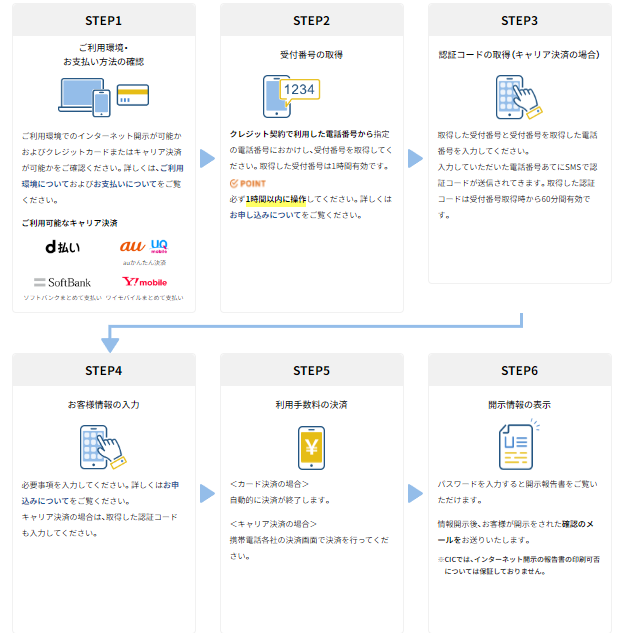The width and height of the screenshot is (620, 633).
Task: Click the laptop and phone illustration in STEP1
Action: 84,97
